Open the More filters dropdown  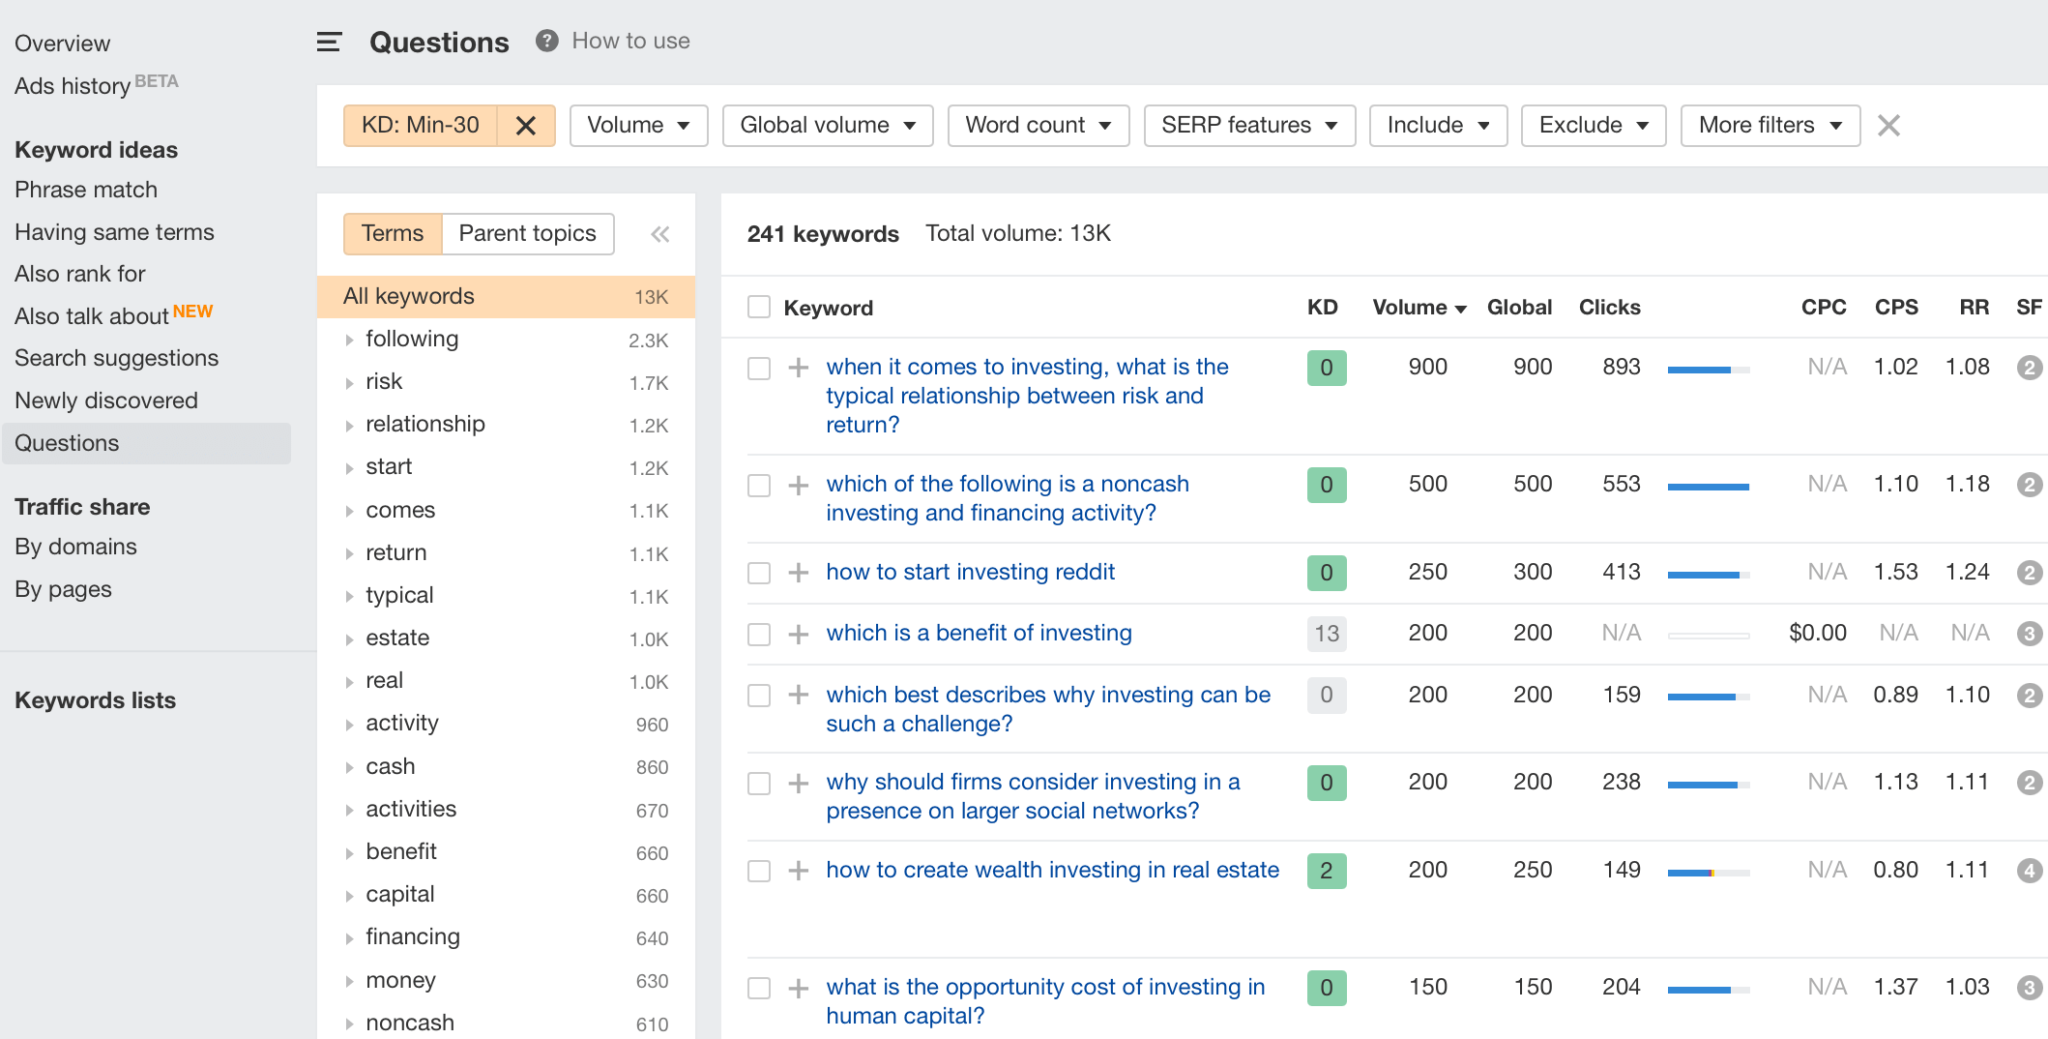(x=1770, y=126)
